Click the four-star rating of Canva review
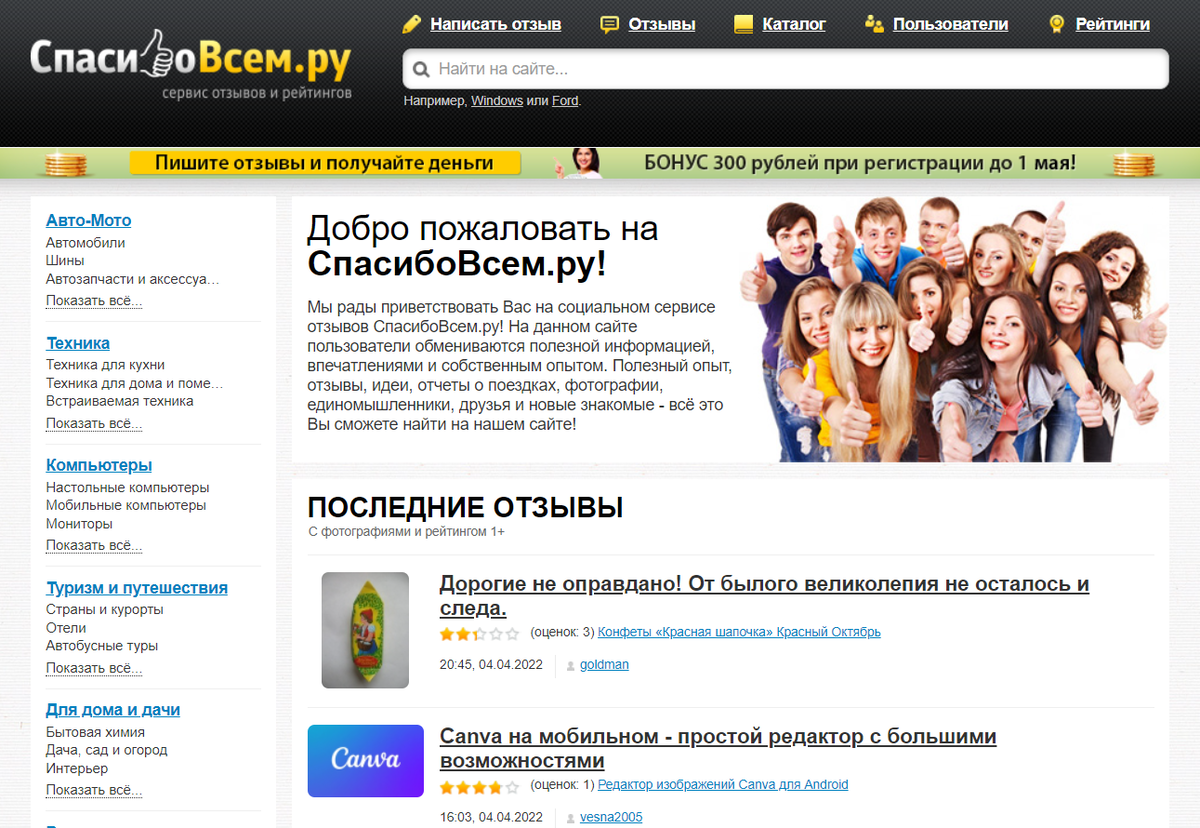1200x828 pixels. pos(480,787)
